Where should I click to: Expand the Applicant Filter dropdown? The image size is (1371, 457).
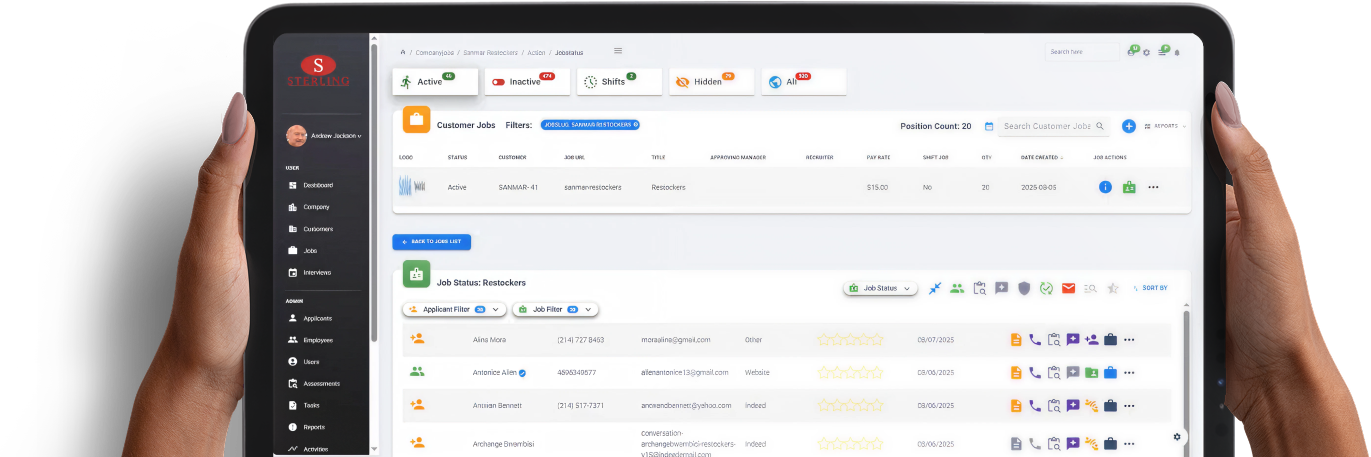click(x=453, y=310)
